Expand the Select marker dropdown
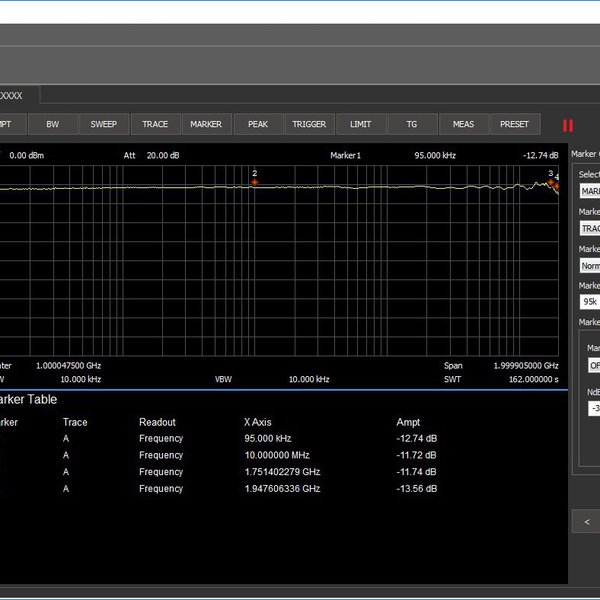This screenshot has height=600, width=600. click(x=589, y=191)
